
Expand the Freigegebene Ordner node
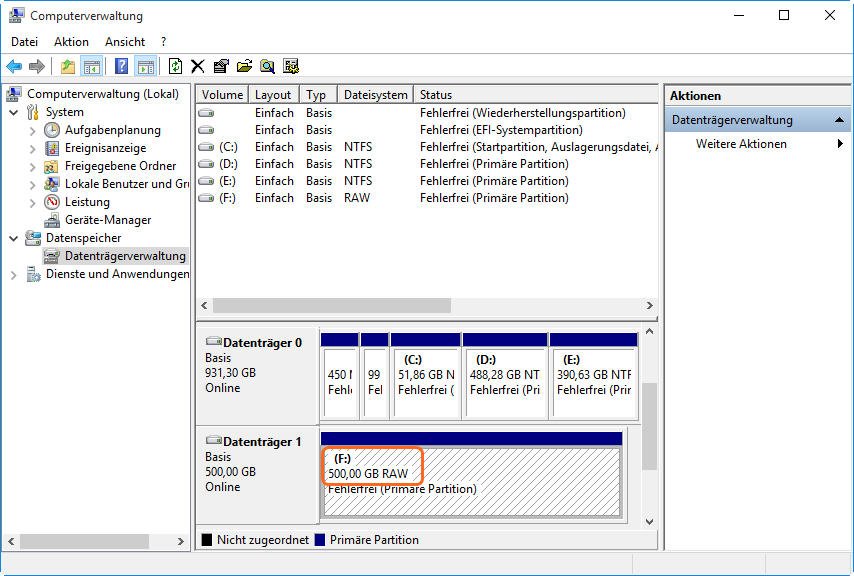pyautogui.click(x=33, y=167)
